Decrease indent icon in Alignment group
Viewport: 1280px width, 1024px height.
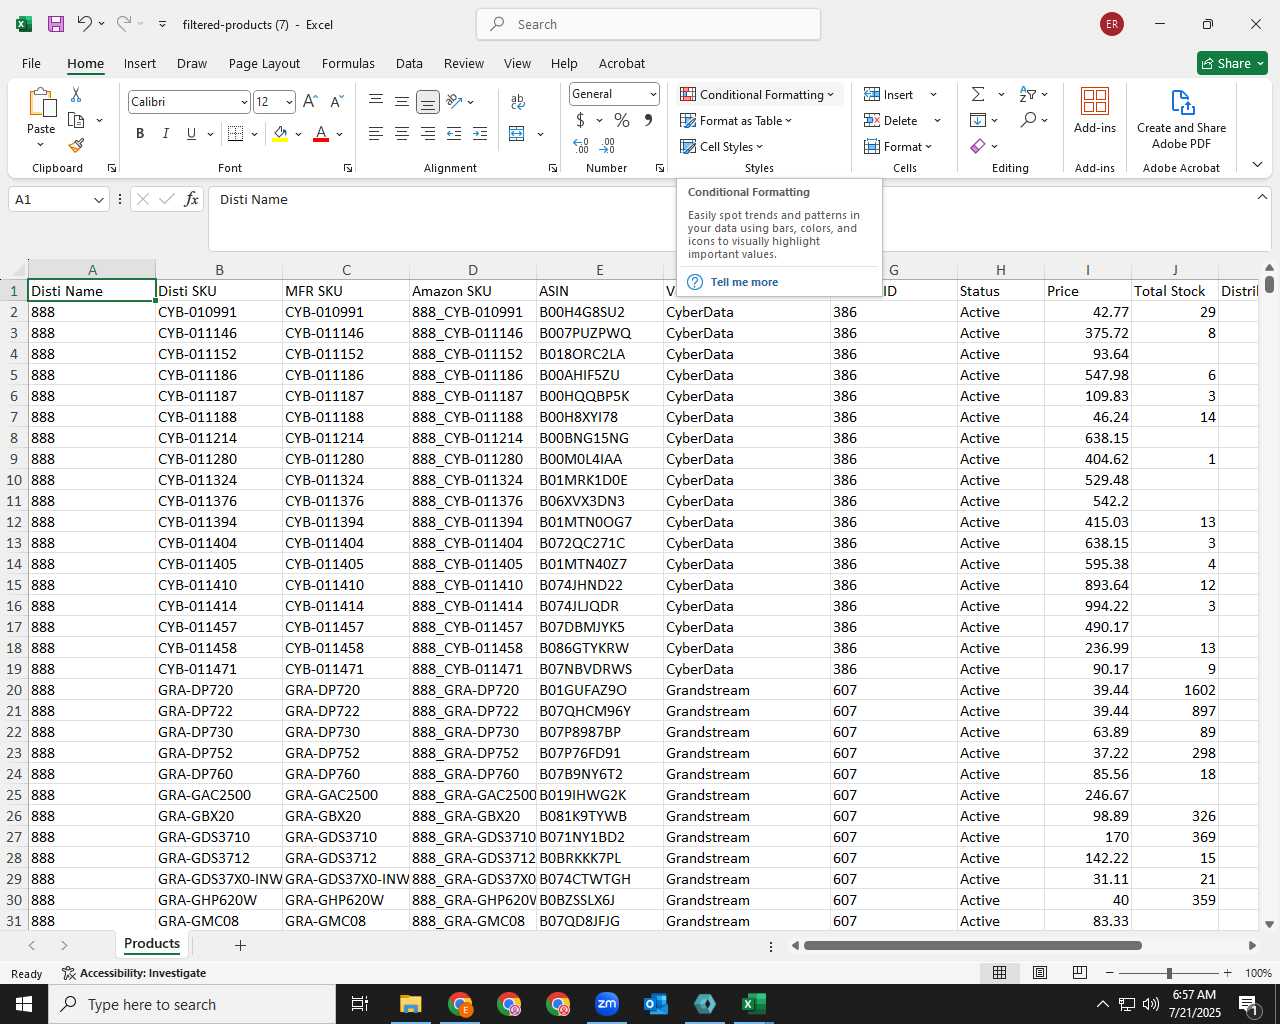(x=454, y=133)
